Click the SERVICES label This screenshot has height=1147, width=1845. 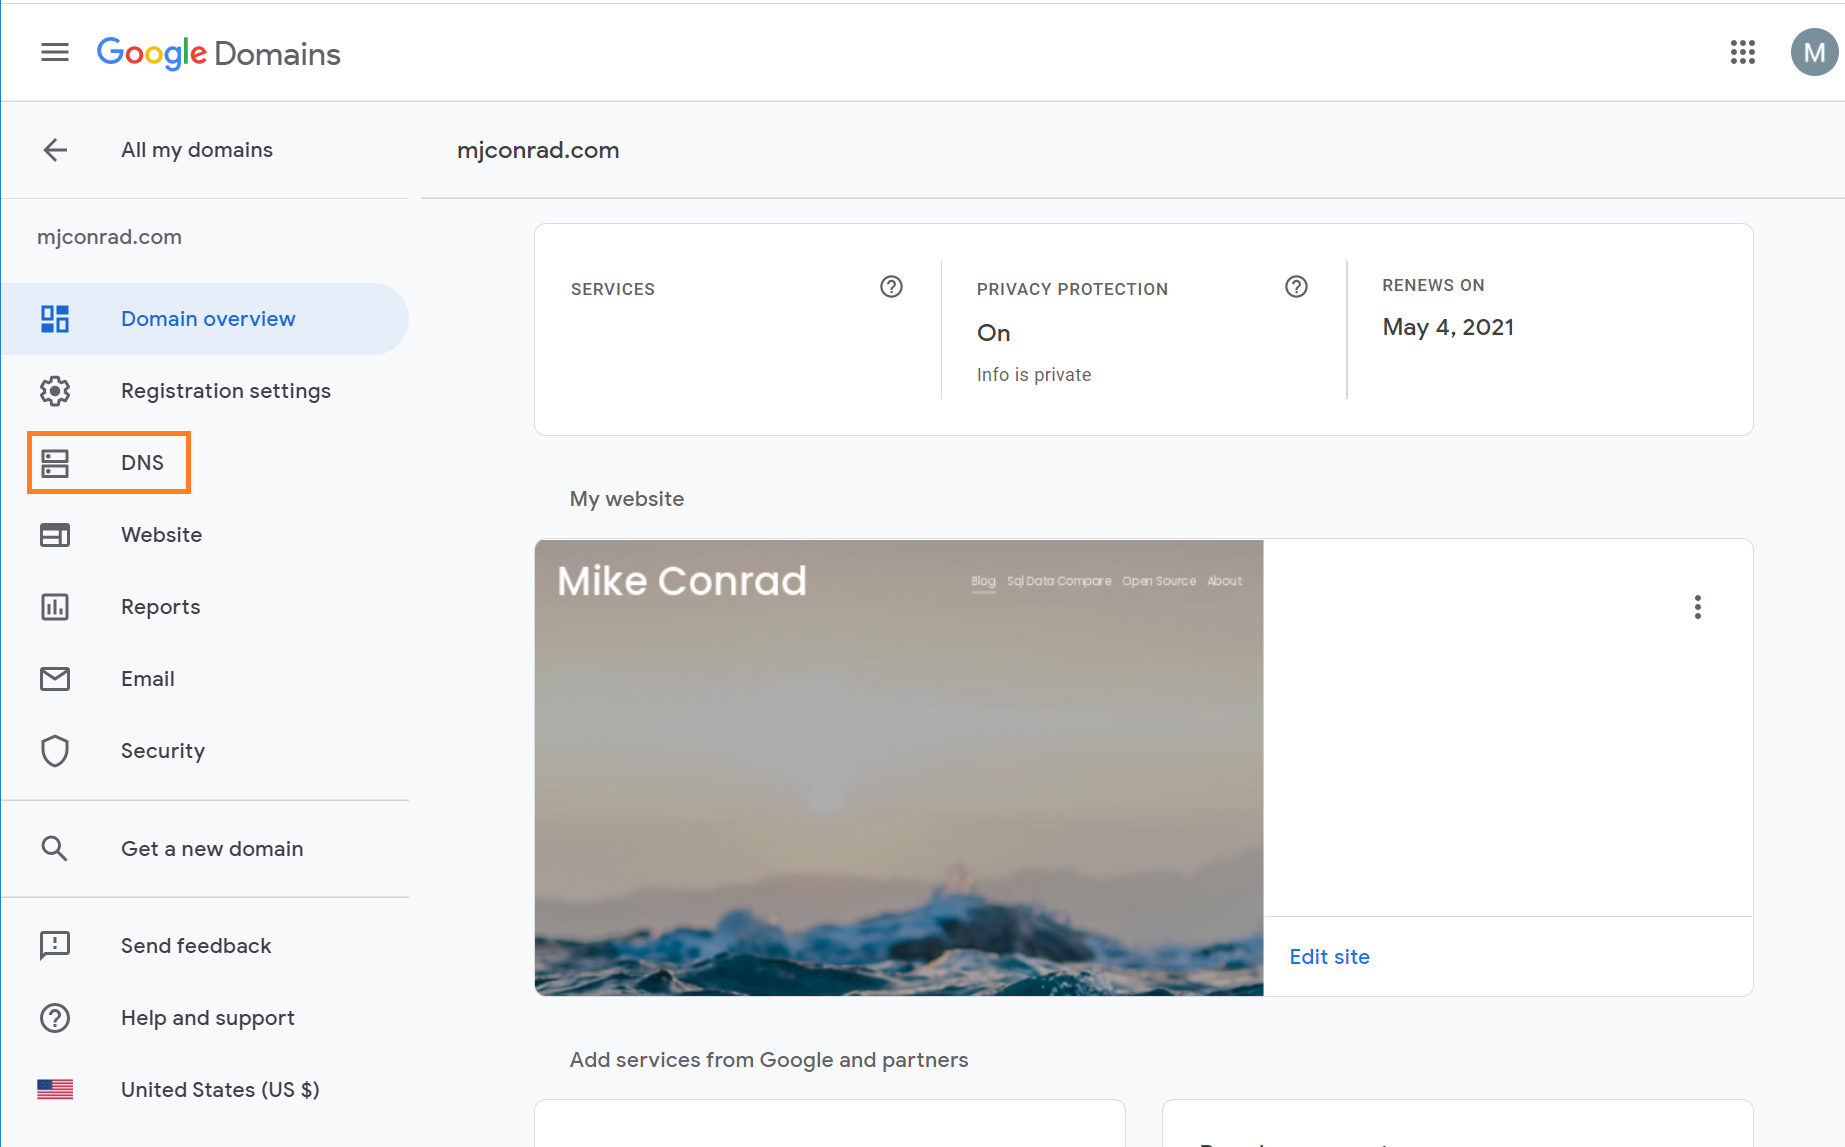(x=613, y=289)
